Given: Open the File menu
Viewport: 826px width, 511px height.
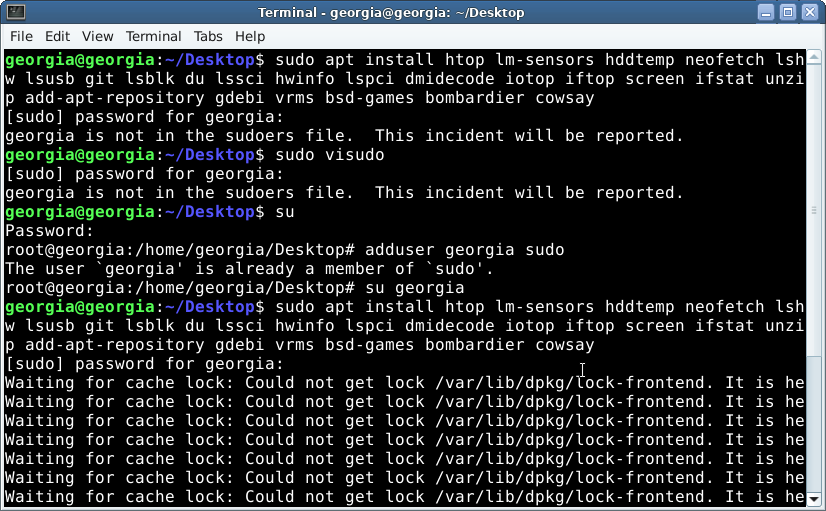Looking at the screenshot, I should click(x=21, y=36).
